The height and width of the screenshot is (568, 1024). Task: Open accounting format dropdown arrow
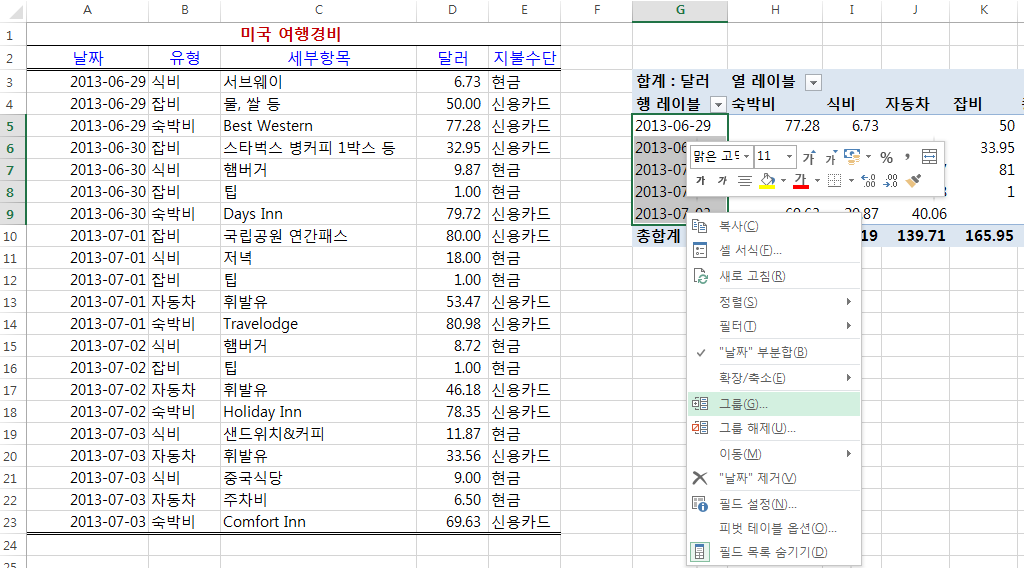point(869,157)
